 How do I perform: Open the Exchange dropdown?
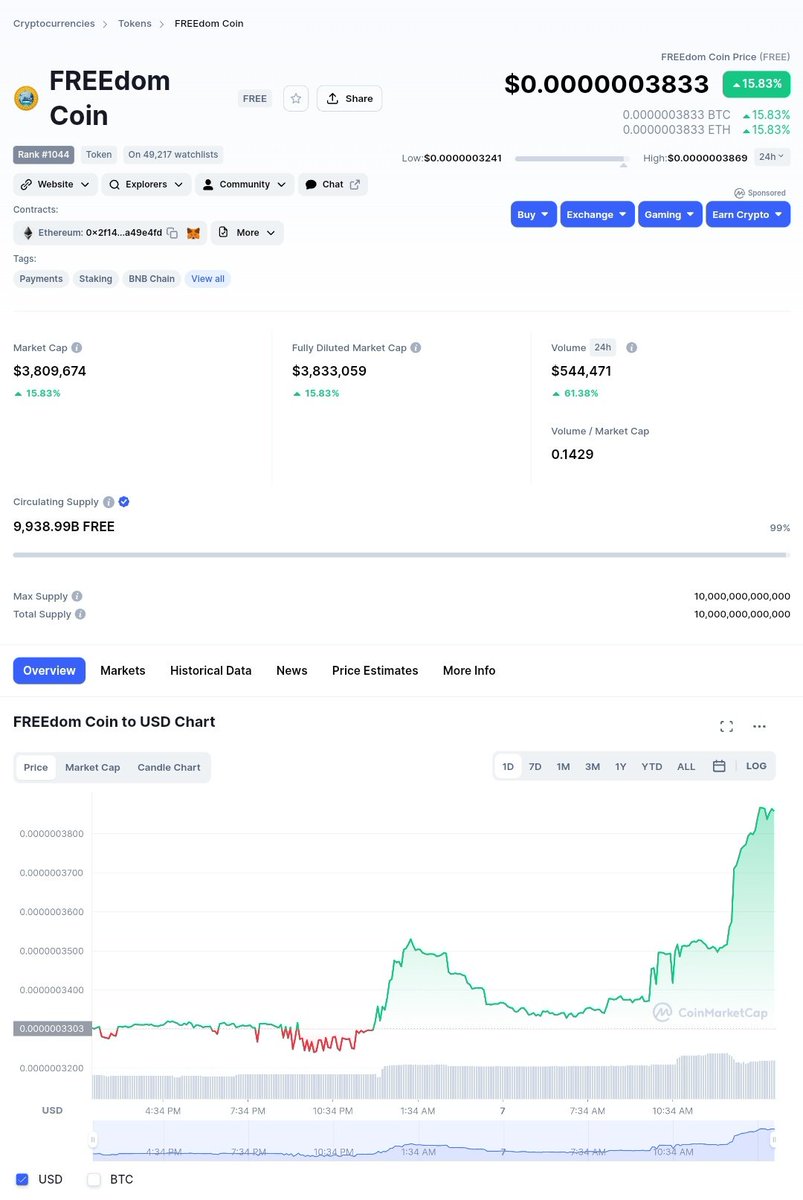pyautogui.click(x=597, y=214)
